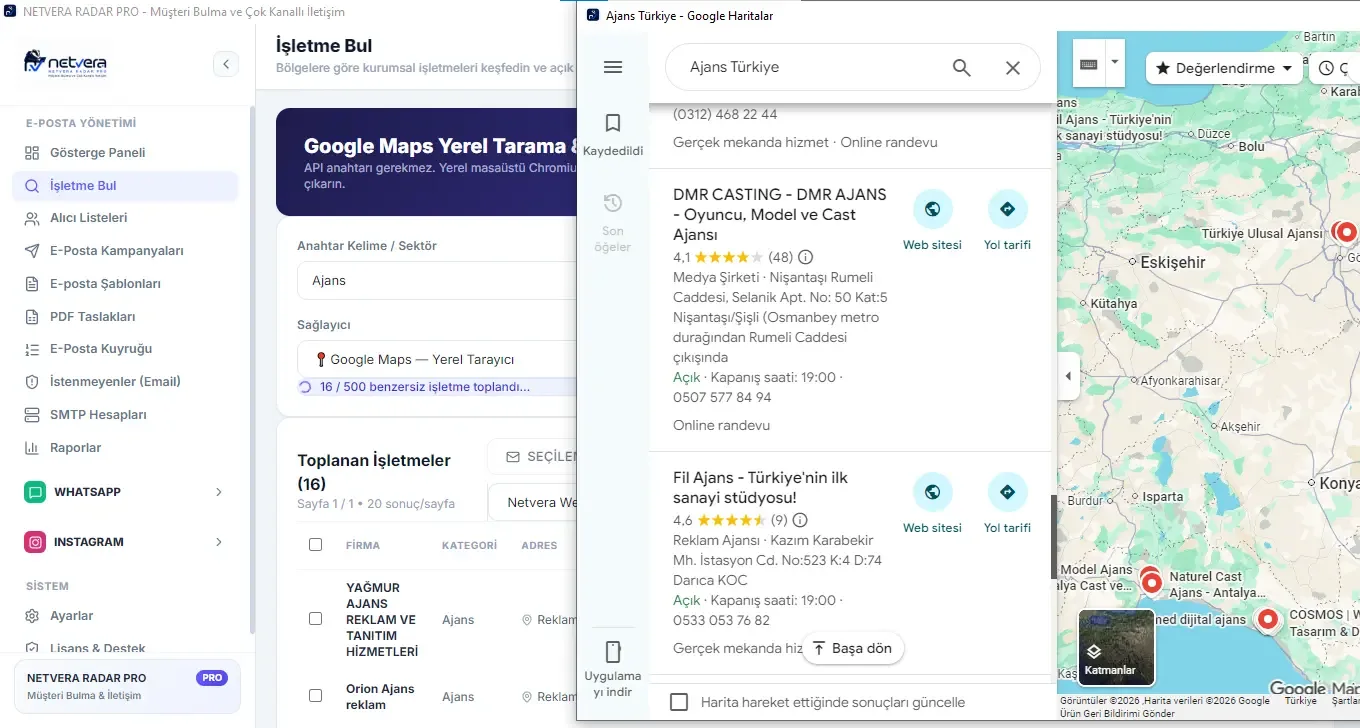
Task: Open Kaydedildi saved places in Google Maps
Action: click(x=613, y=135)
